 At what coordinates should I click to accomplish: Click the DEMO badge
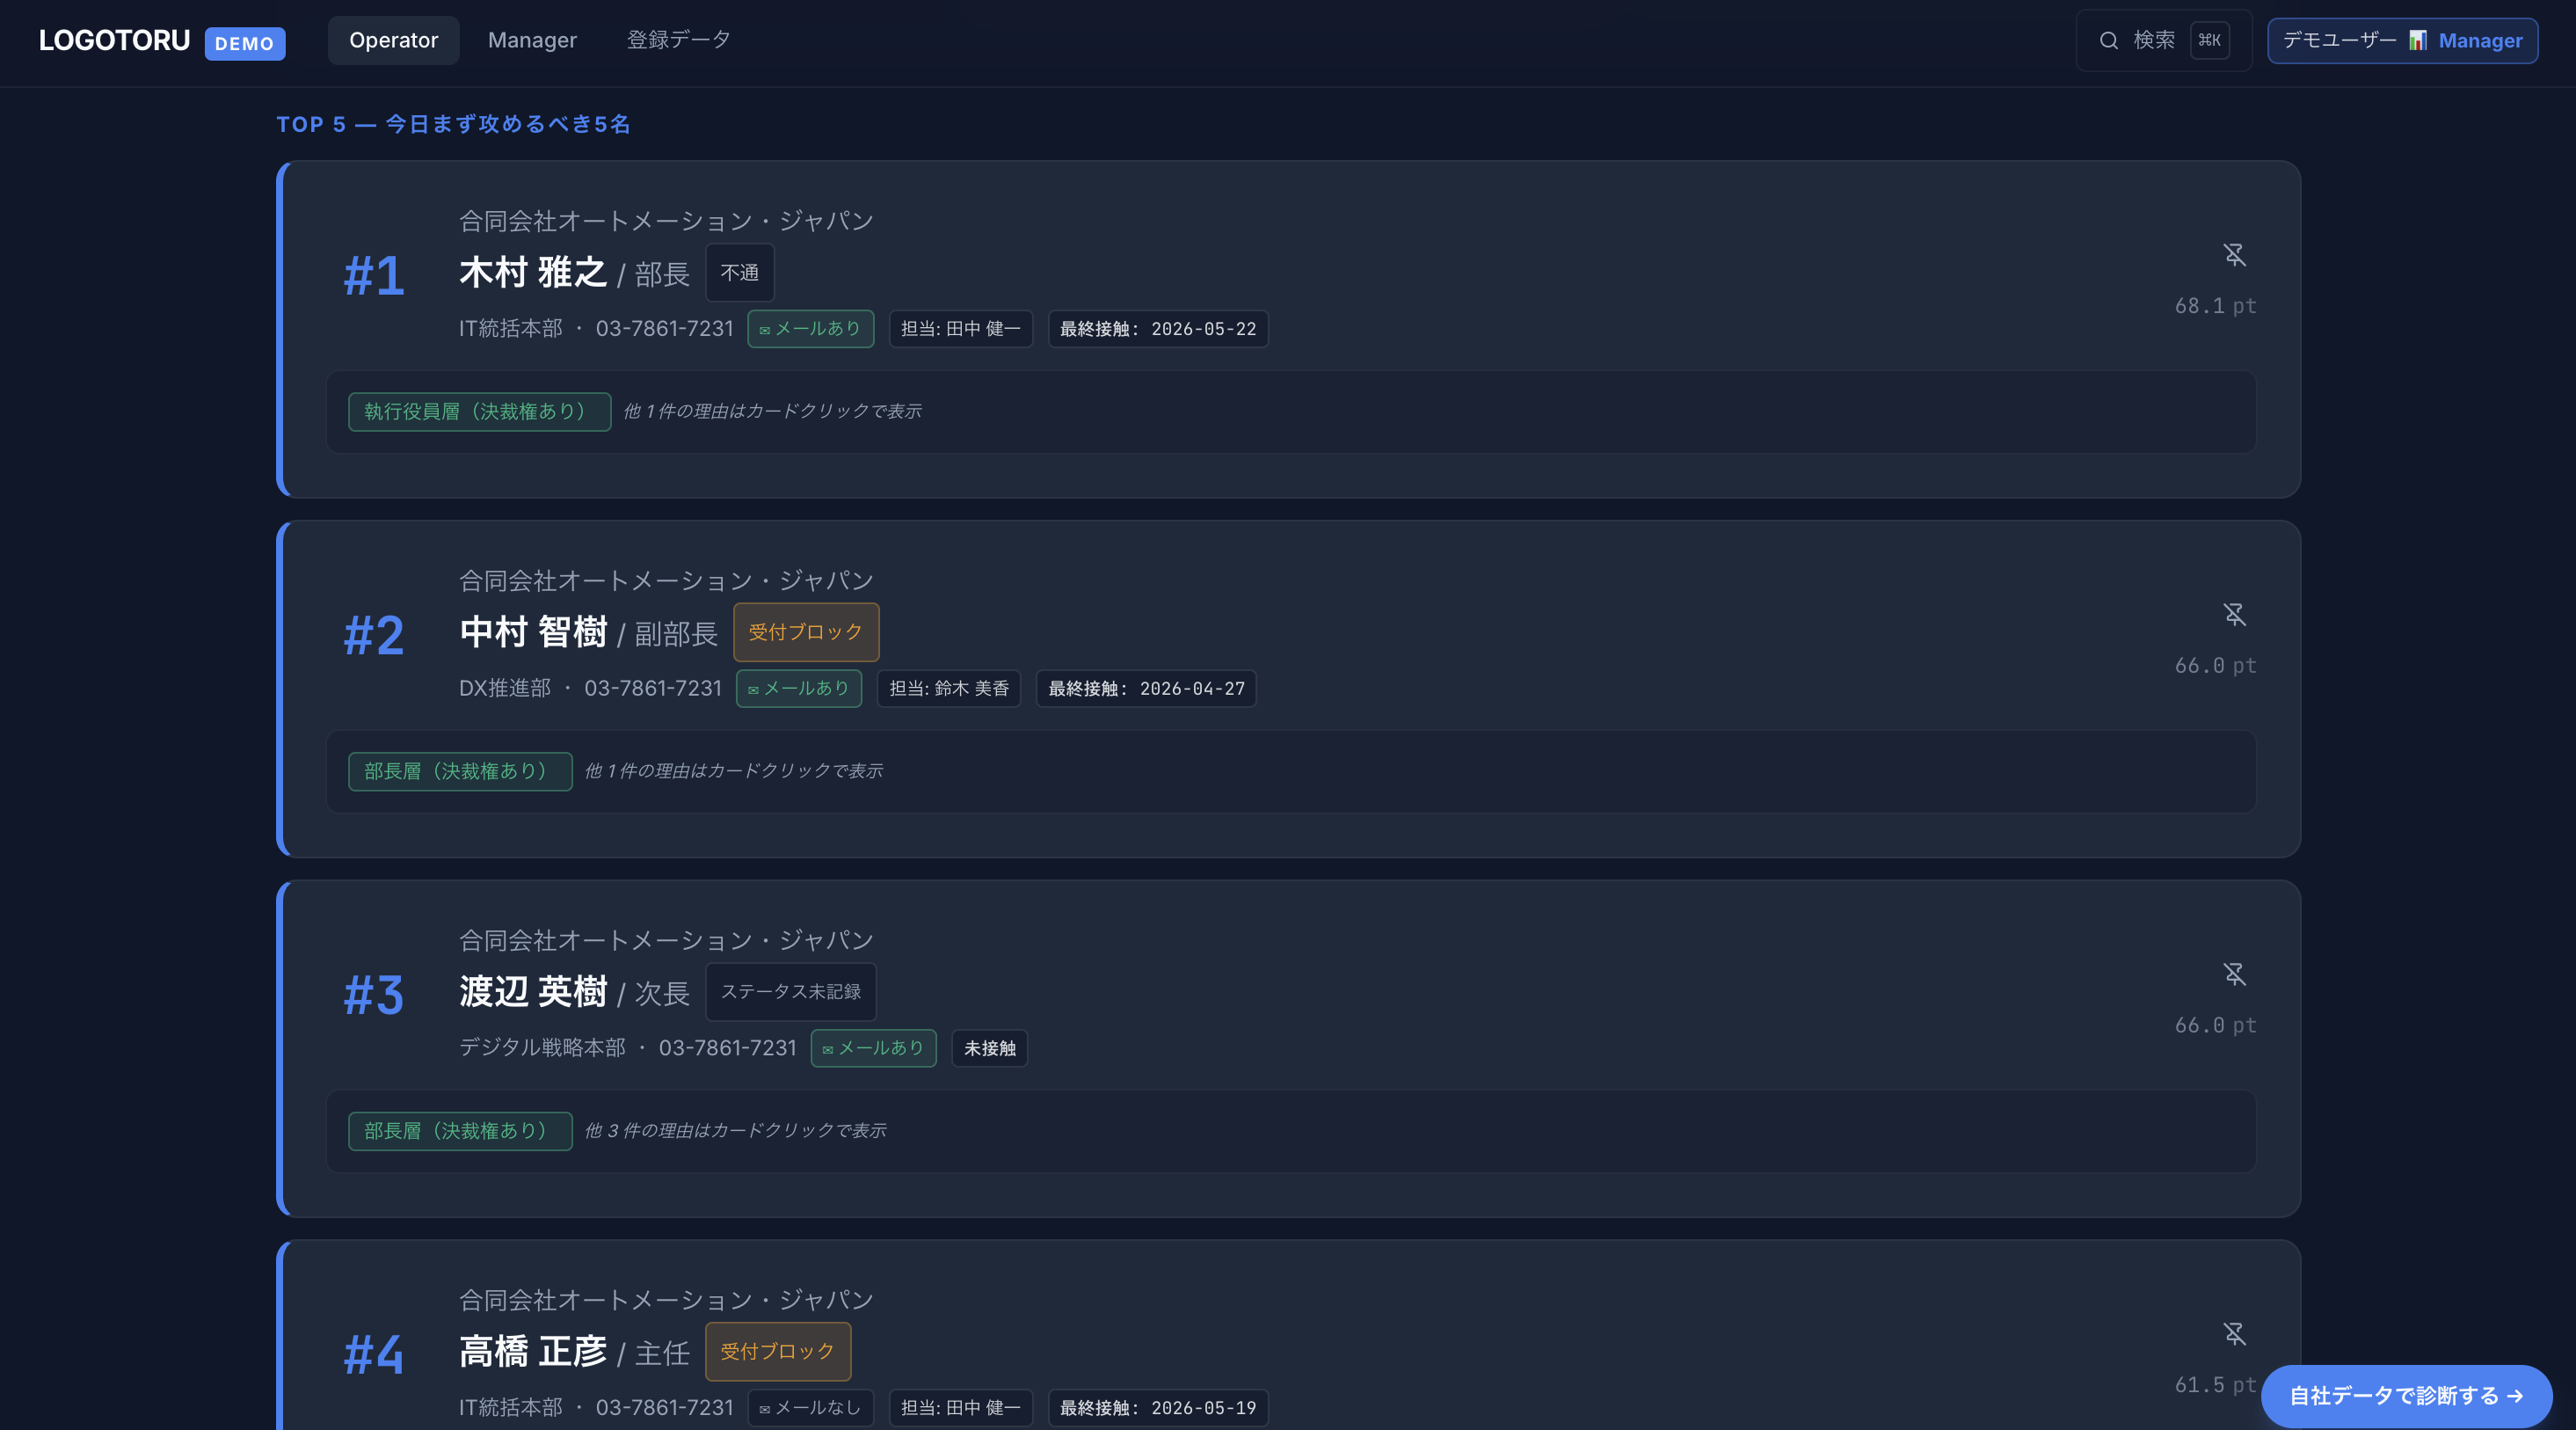pyautogui.click(x=245, y=43)
